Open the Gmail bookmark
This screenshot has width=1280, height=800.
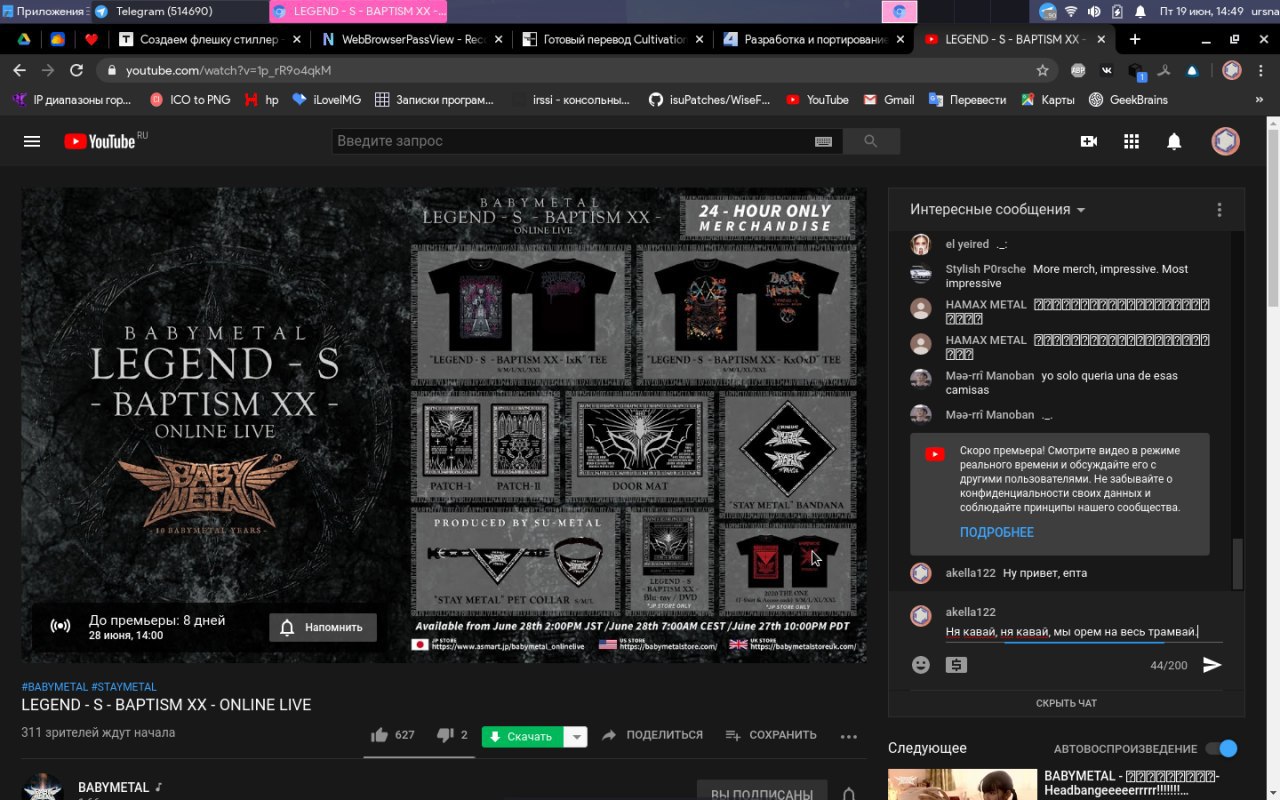click(889, 100)
